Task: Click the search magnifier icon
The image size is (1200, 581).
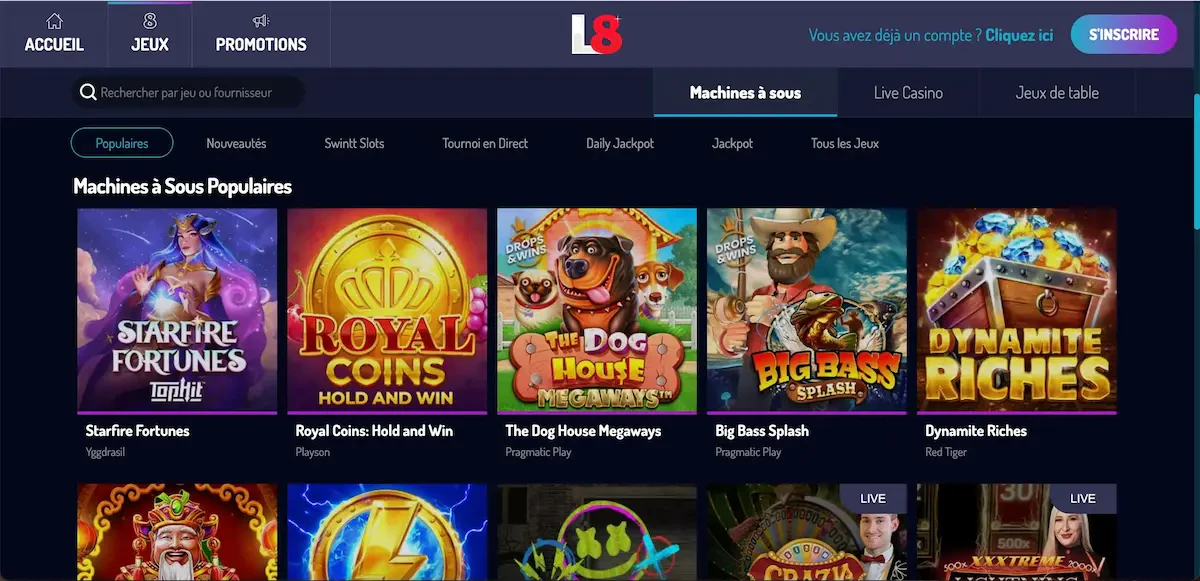Action: pyautogui.click(x=89, y=93)
